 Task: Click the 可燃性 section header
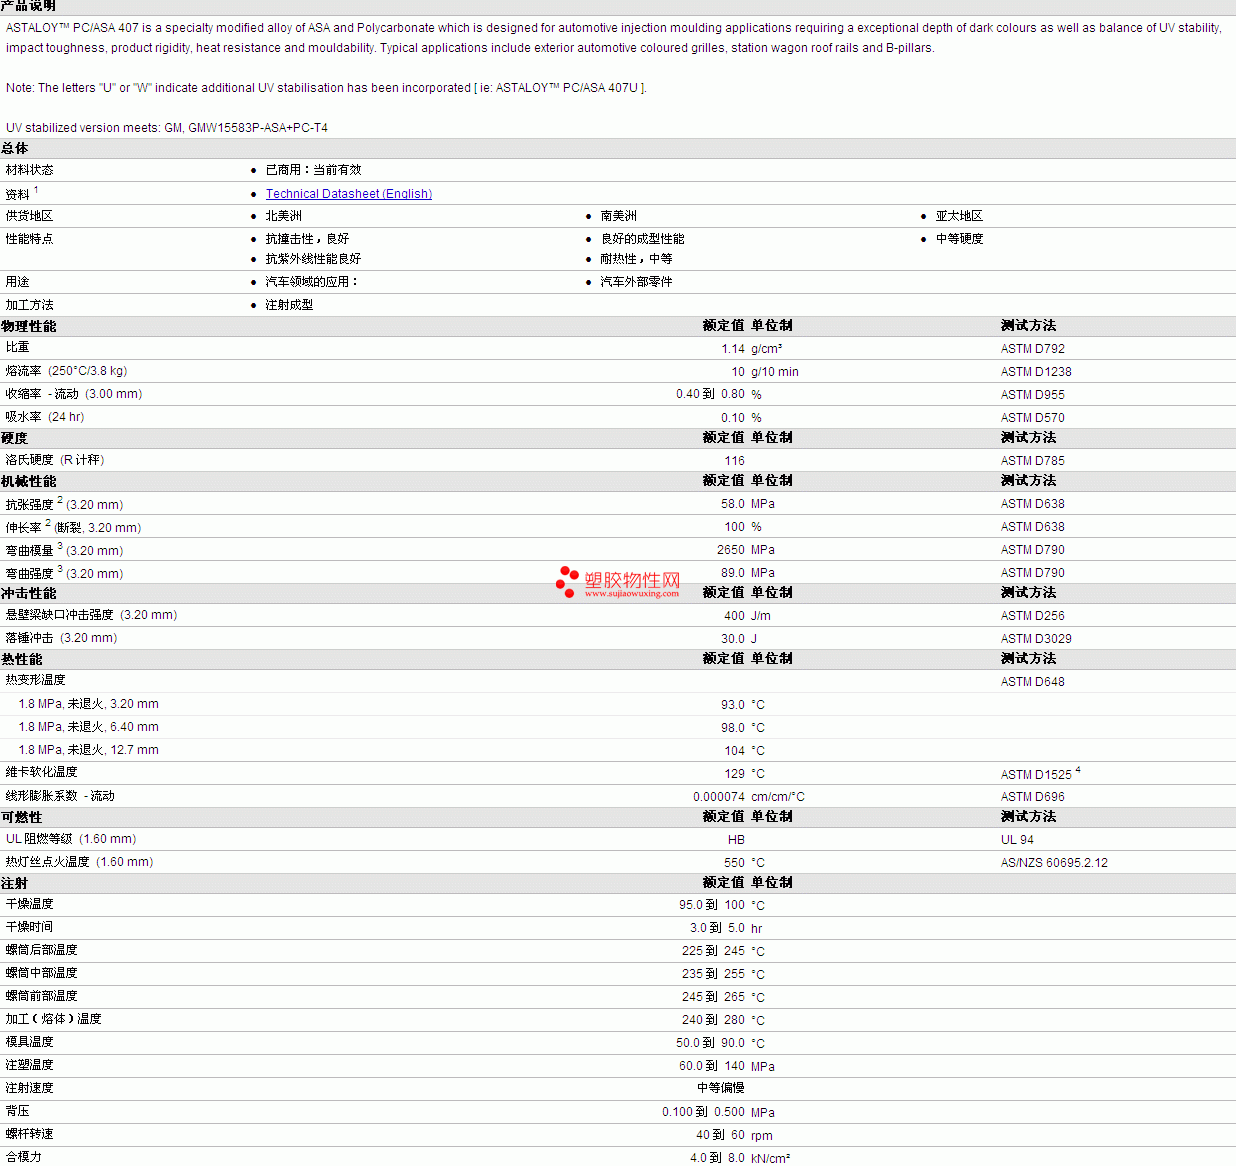[x=22, y=817]
